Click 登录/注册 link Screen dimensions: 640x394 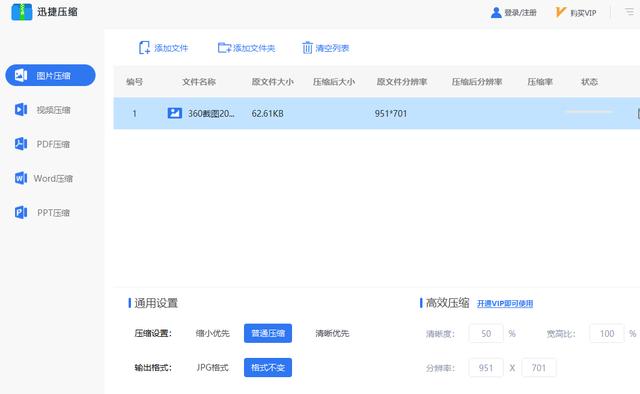520,13
